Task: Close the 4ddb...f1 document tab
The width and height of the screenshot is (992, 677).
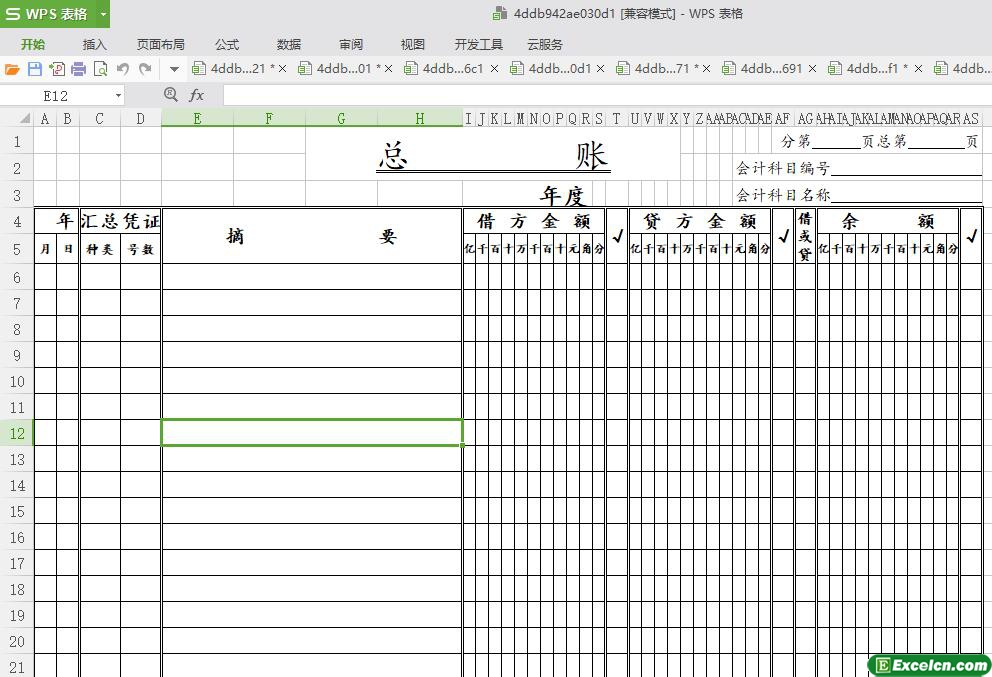Action: (919, 68)
